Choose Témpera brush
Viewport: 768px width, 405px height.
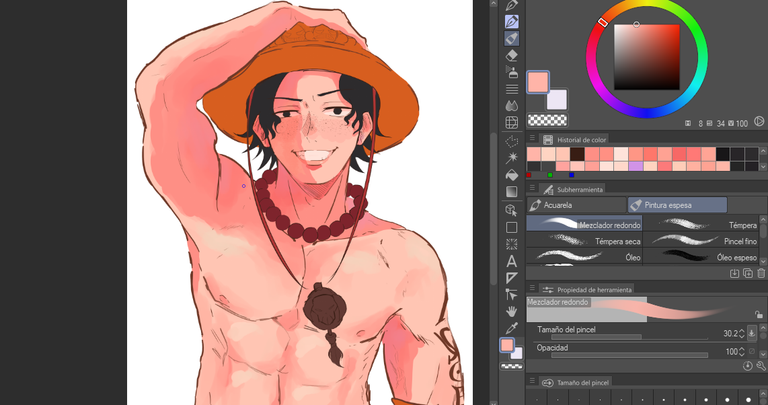click(701, 223)
